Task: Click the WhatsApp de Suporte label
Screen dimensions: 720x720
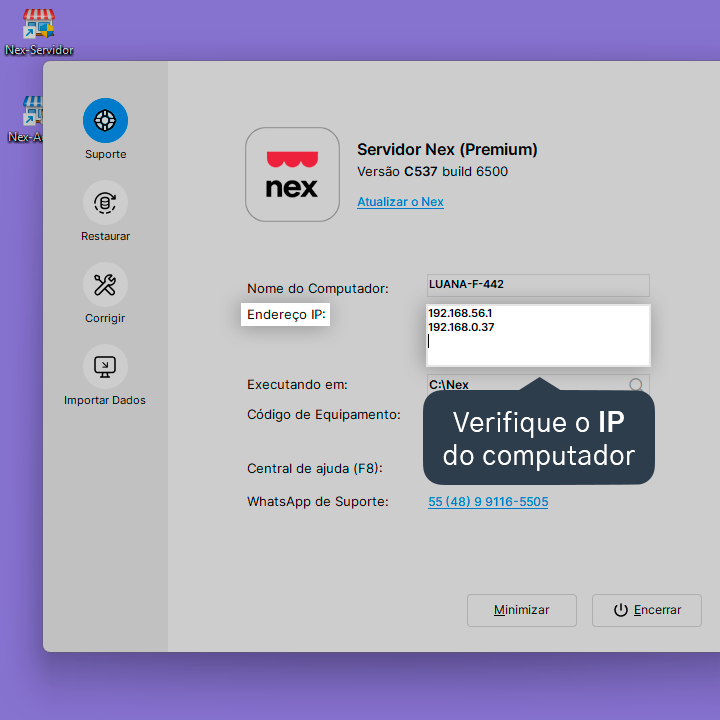Action: 318,501
